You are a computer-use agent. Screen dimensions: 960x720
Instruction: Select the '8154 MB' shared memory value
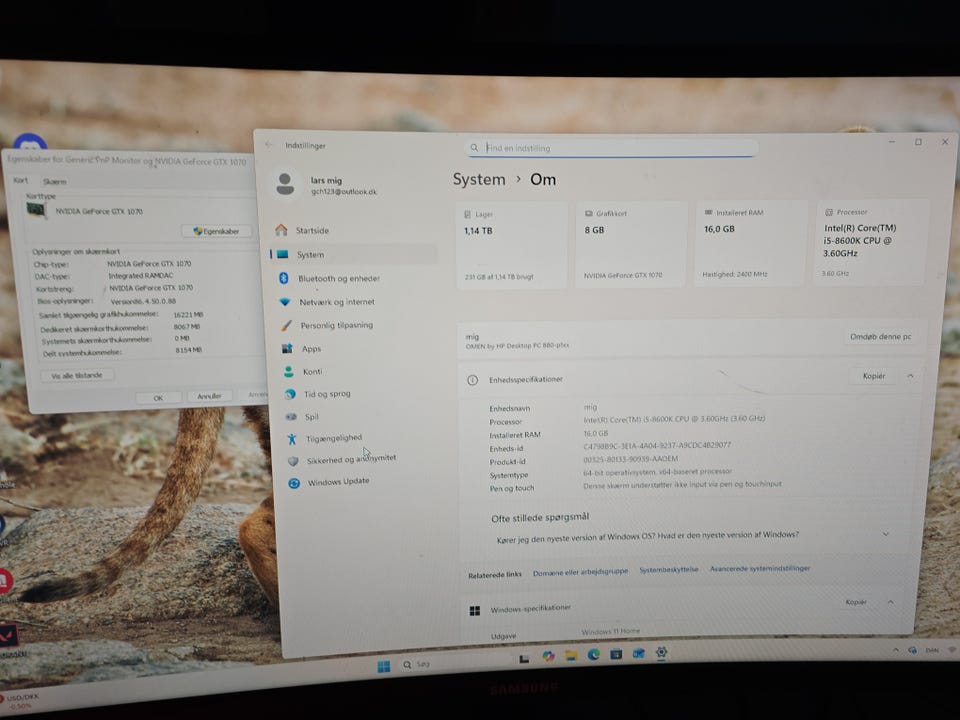click(x=189, y=350)
